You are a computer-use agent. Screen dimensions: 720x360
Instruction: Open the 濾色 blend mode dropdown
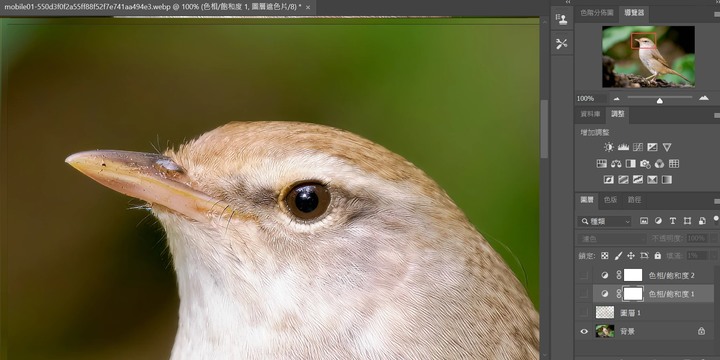(x=612, y=239)
